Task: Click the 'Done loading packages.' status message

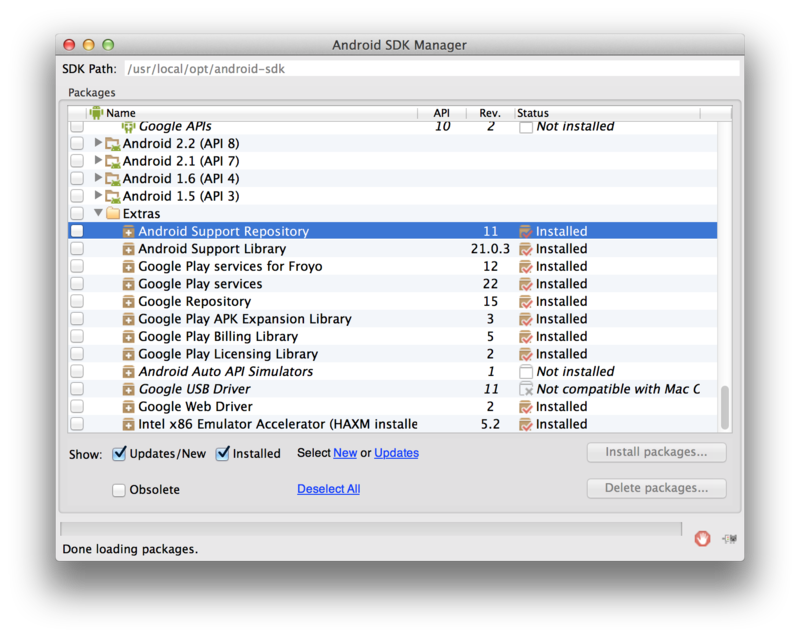Action: click(x=130, y=549)
